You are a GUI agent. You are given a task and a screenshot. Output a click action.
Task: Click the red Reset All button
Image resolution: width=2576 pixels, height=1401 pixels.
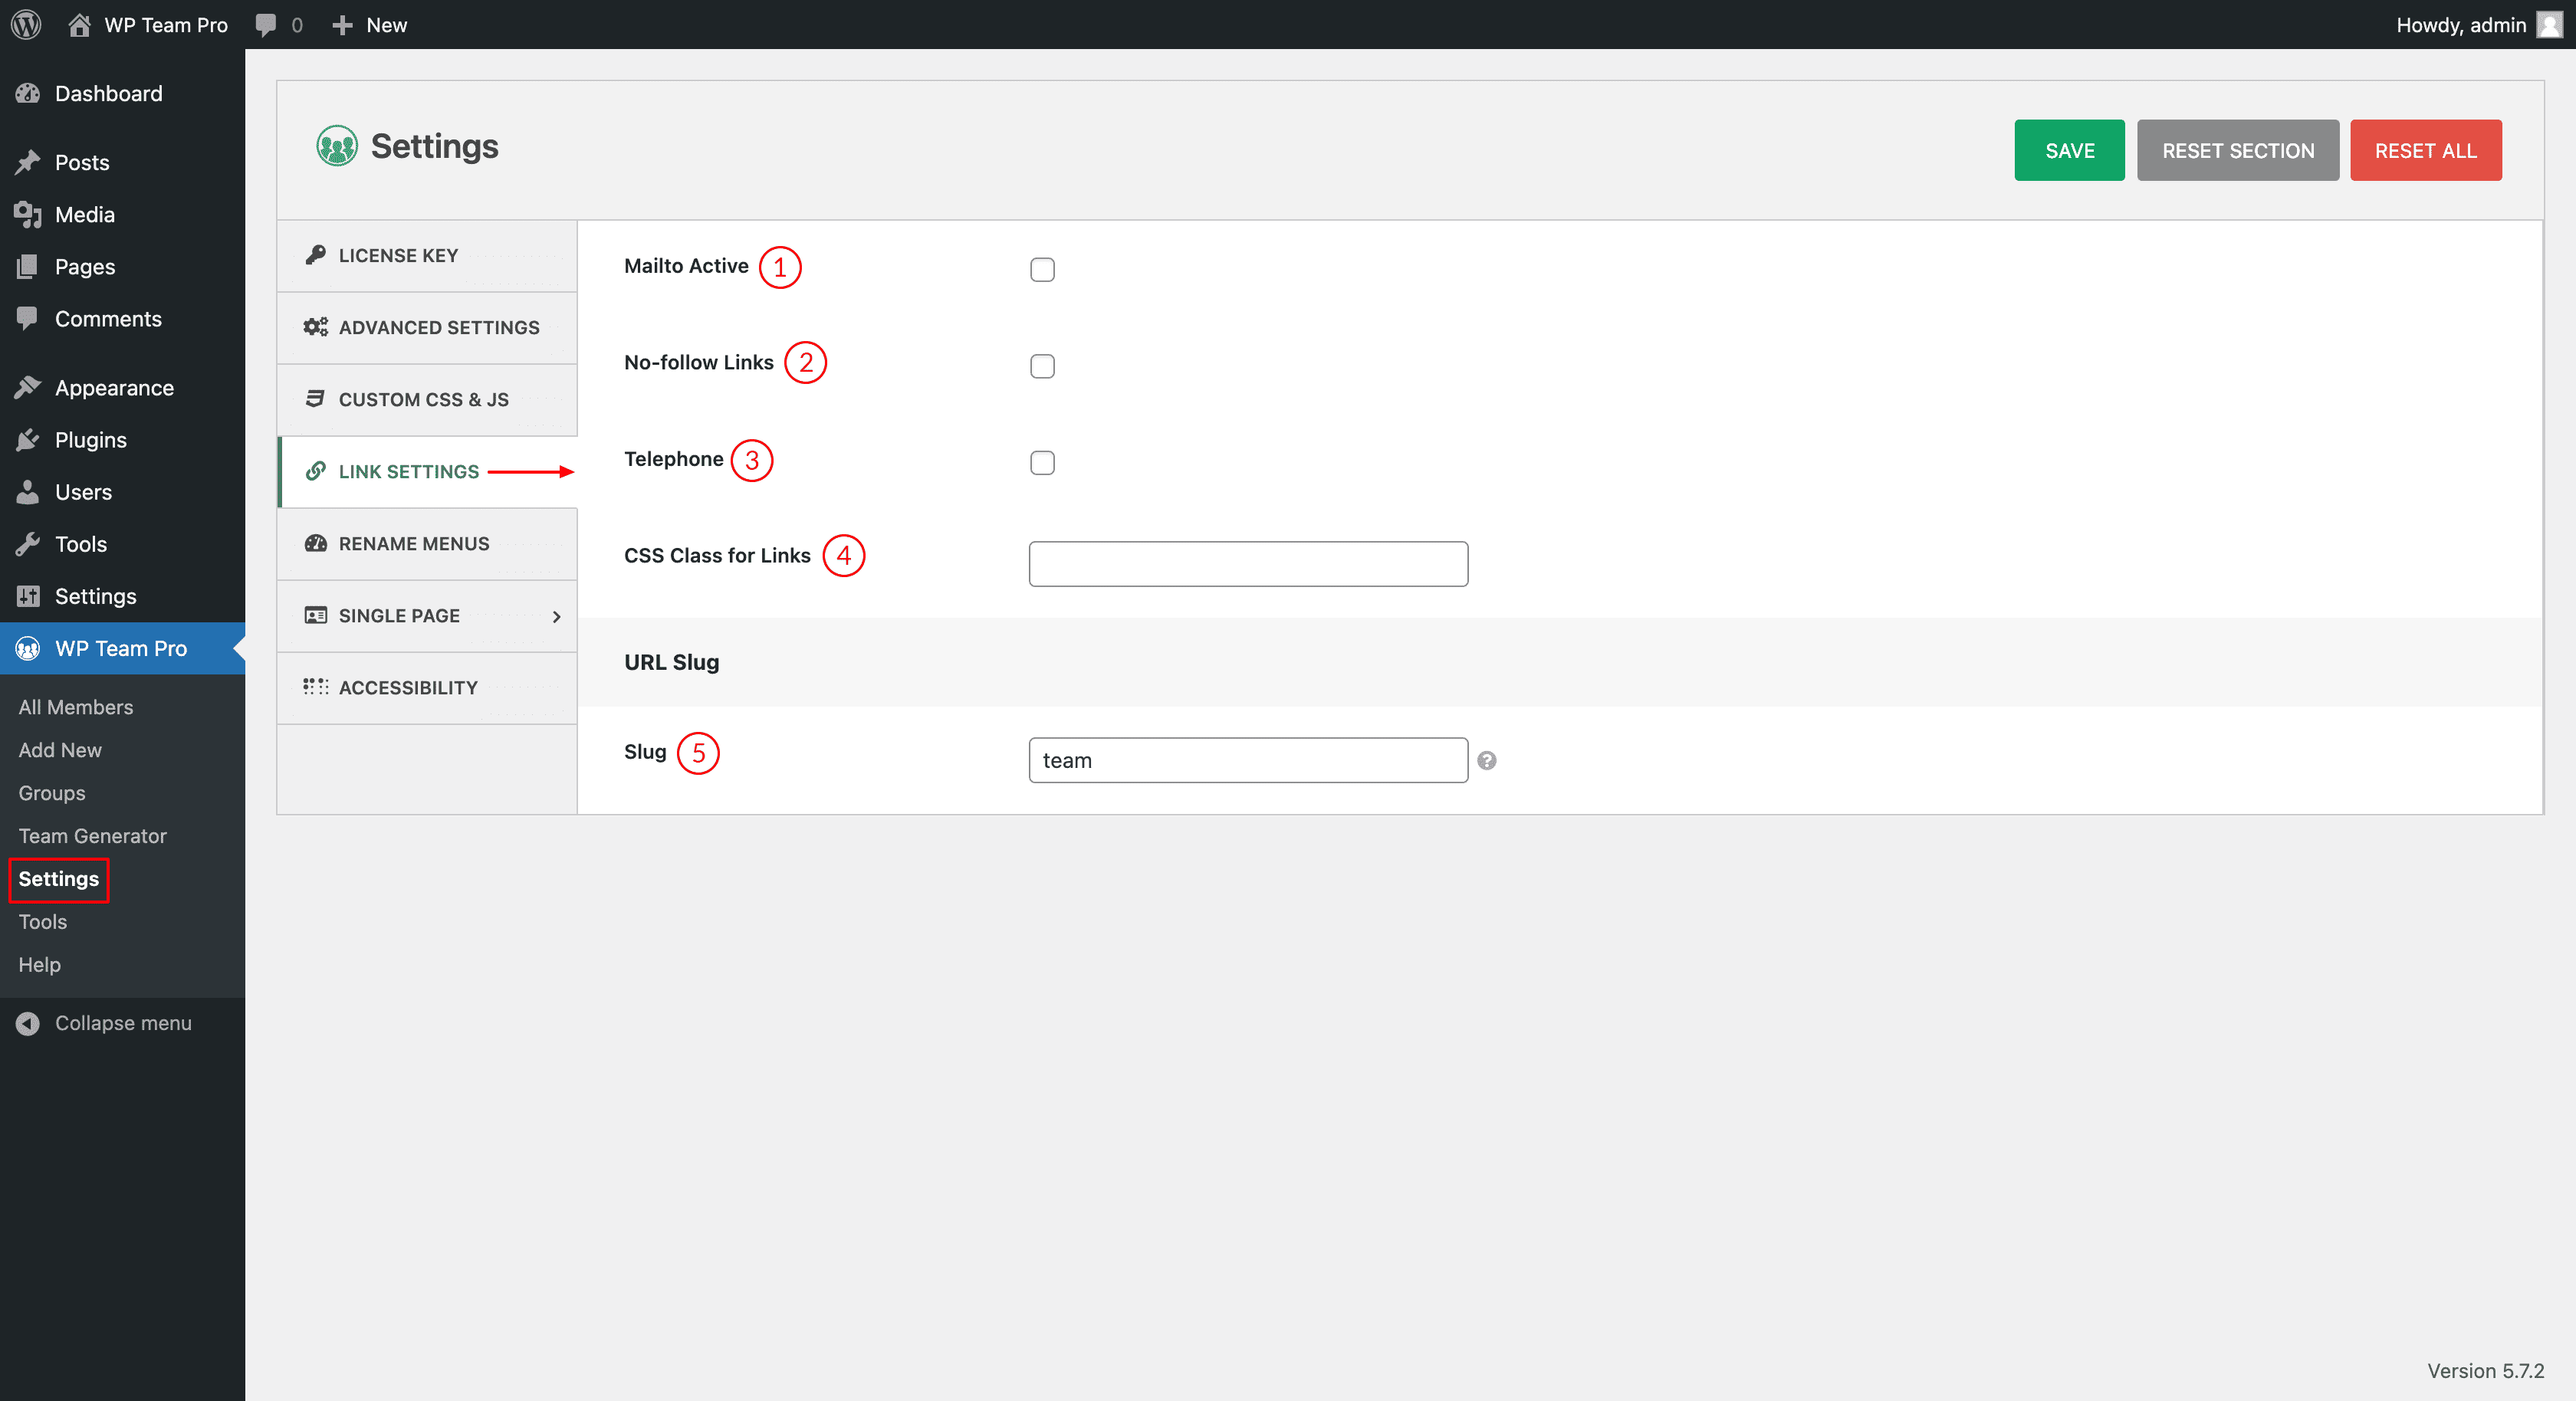(x=2425, y=151)
